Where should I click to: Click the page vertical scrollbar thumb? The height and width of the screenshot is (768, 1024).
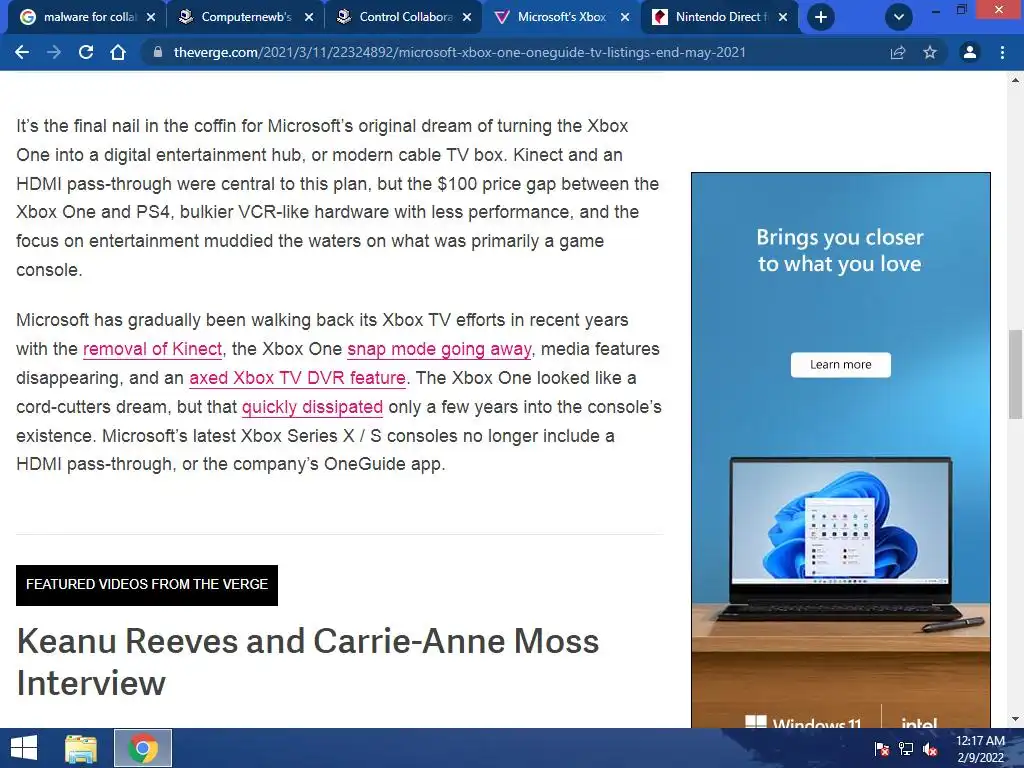tap(1015, 374)
